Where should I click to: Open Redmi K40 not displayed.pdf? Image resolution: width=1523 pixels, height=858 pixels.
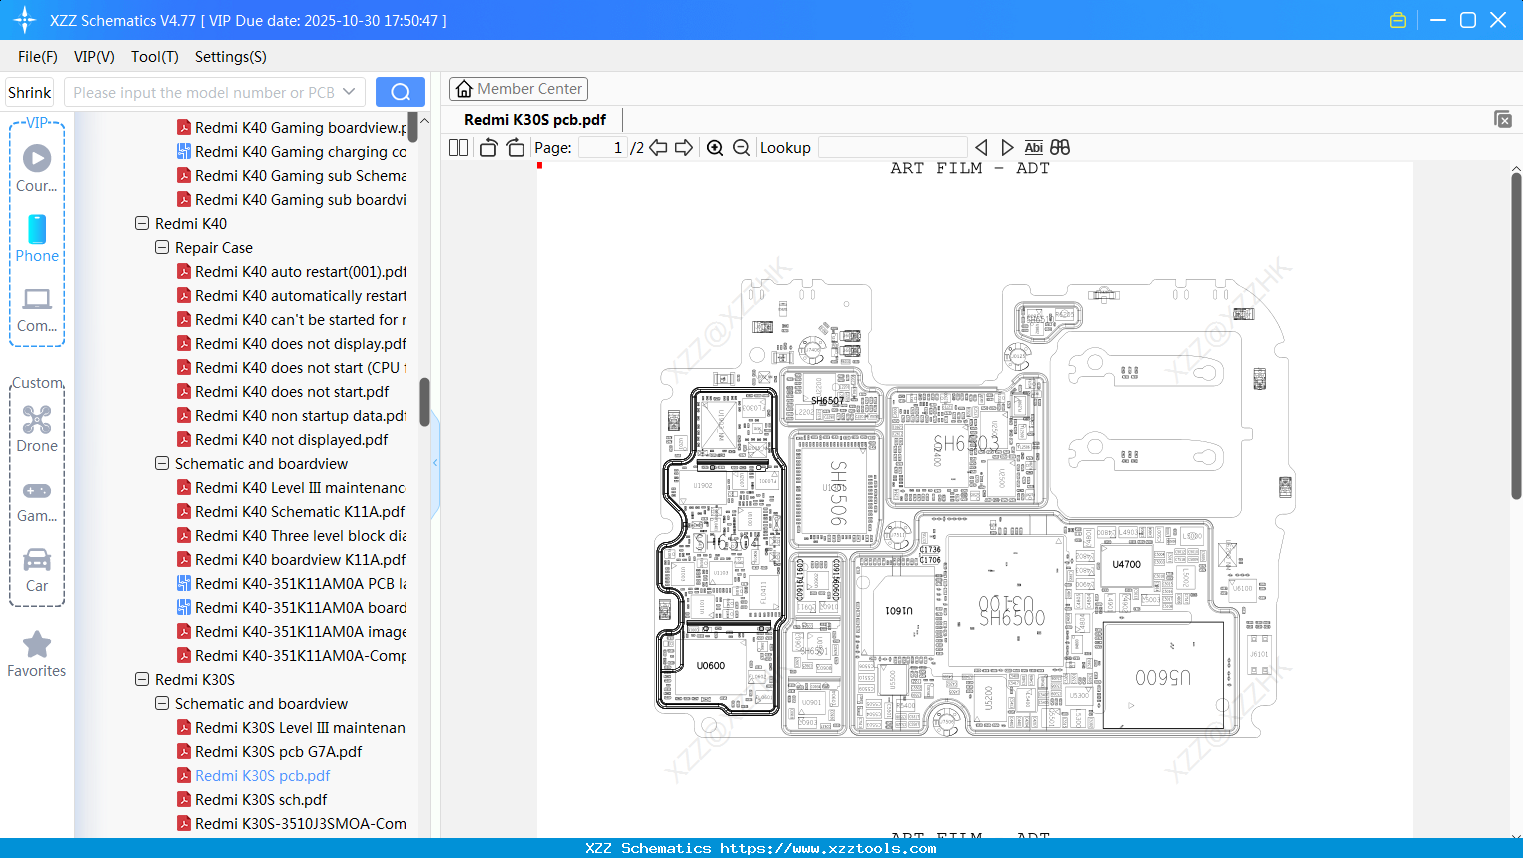click(x=283, y=440)
